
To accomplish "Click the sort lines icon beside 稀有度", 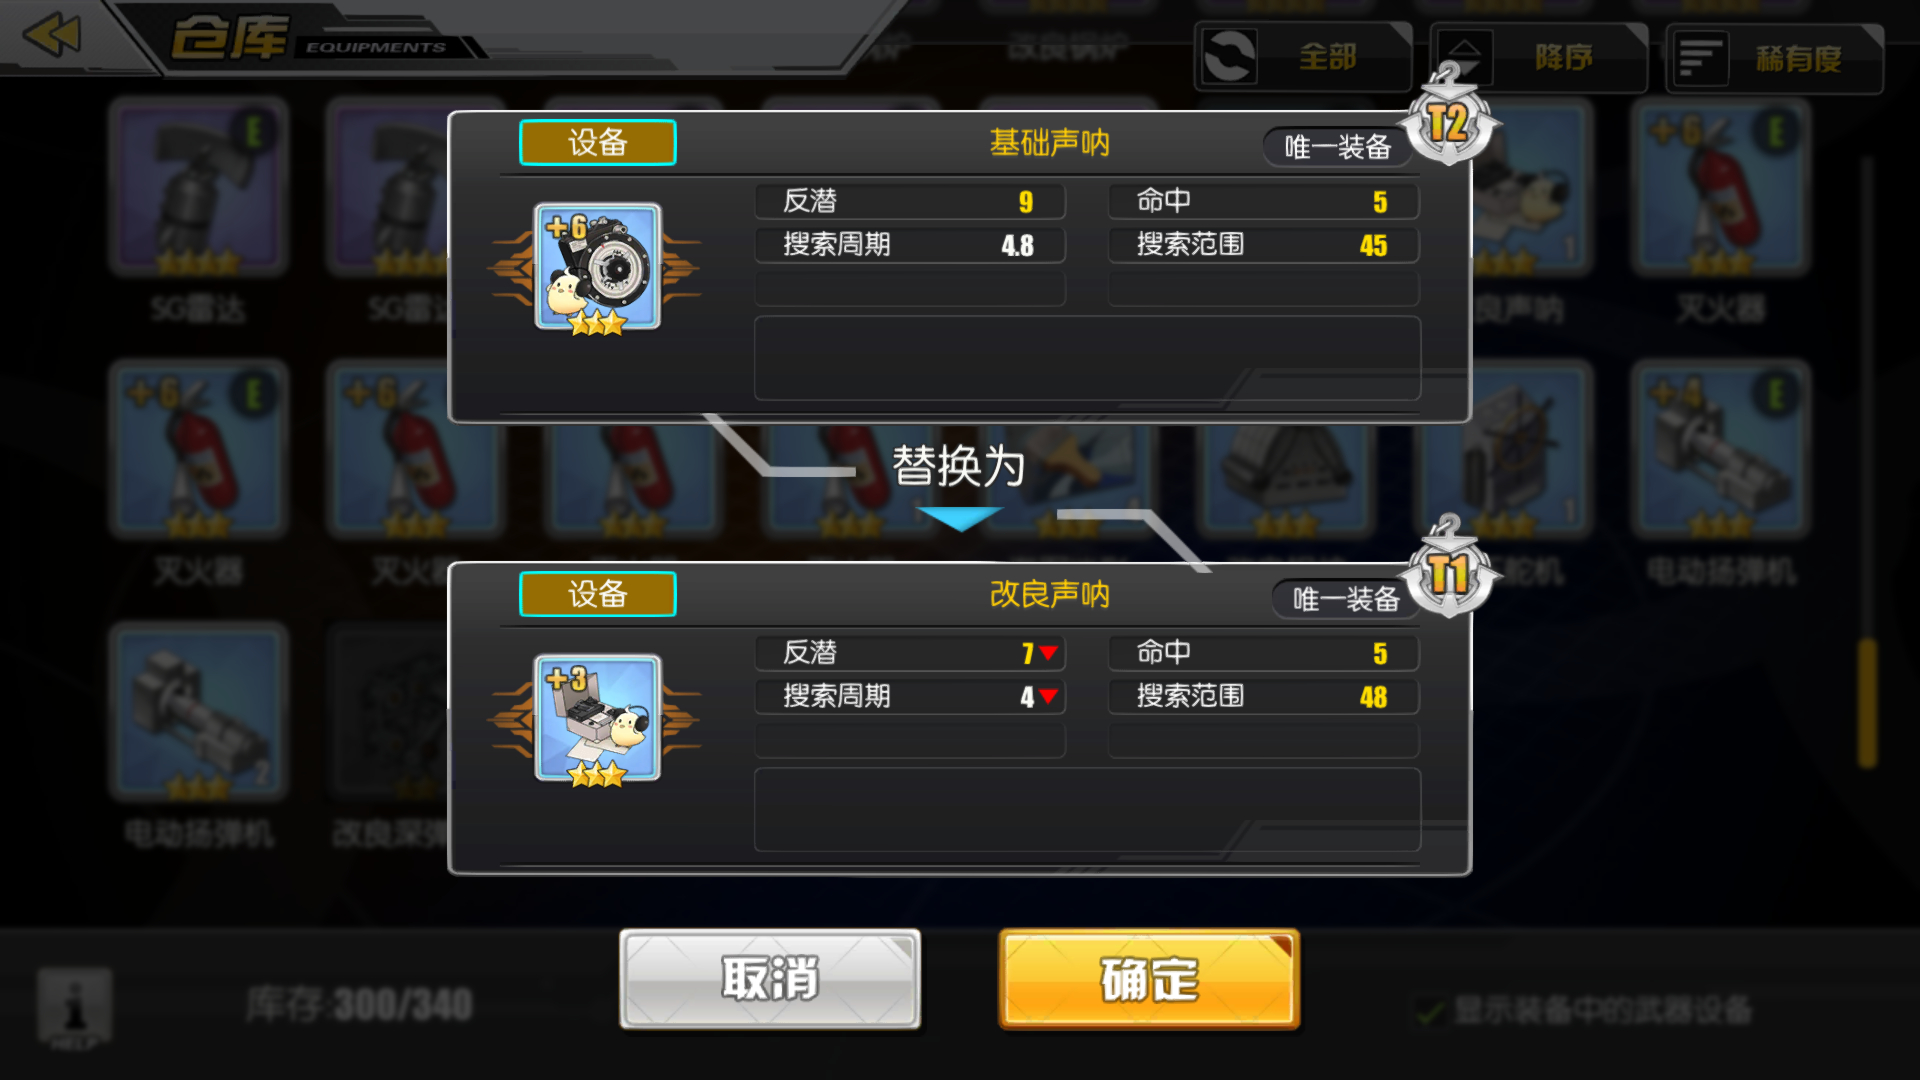I will click(x=1699, y=58).
